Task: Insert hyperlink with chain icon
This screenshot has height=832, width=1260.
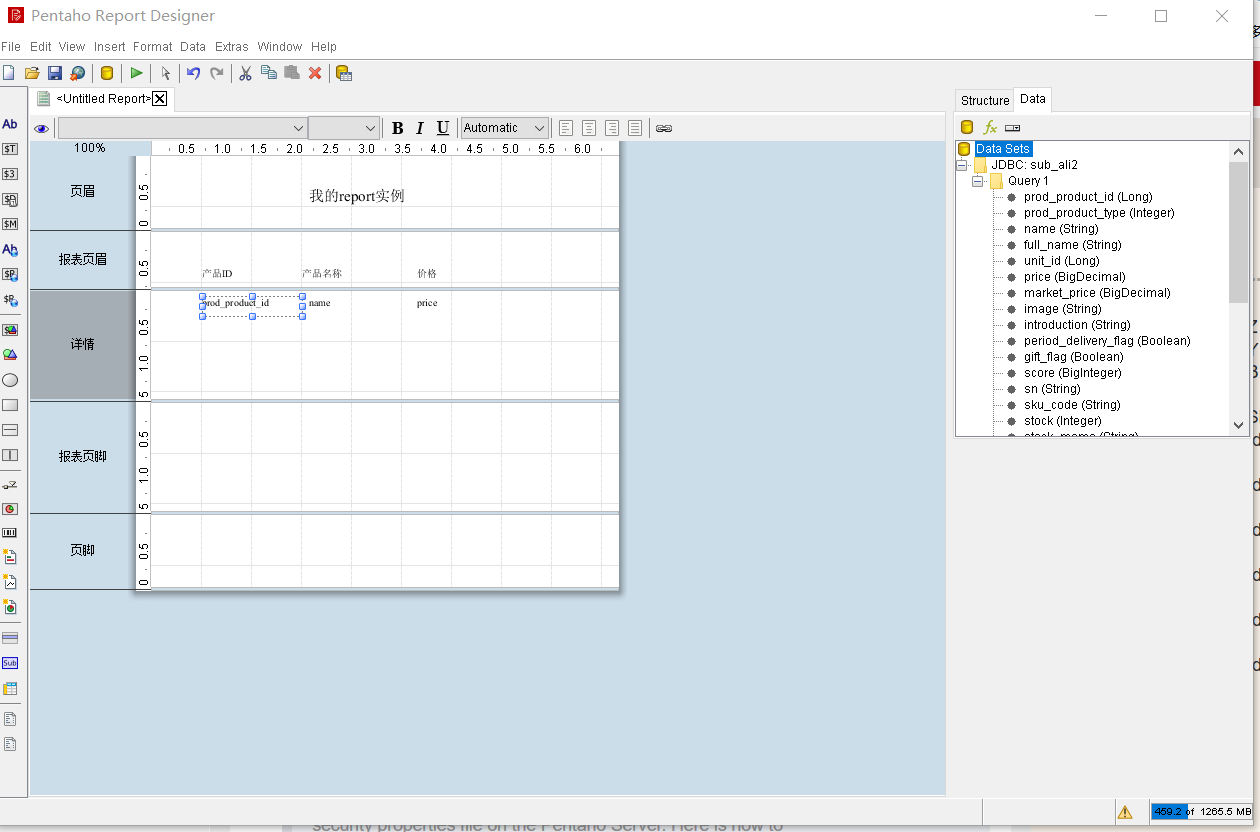Action: (x=664, y=128)
